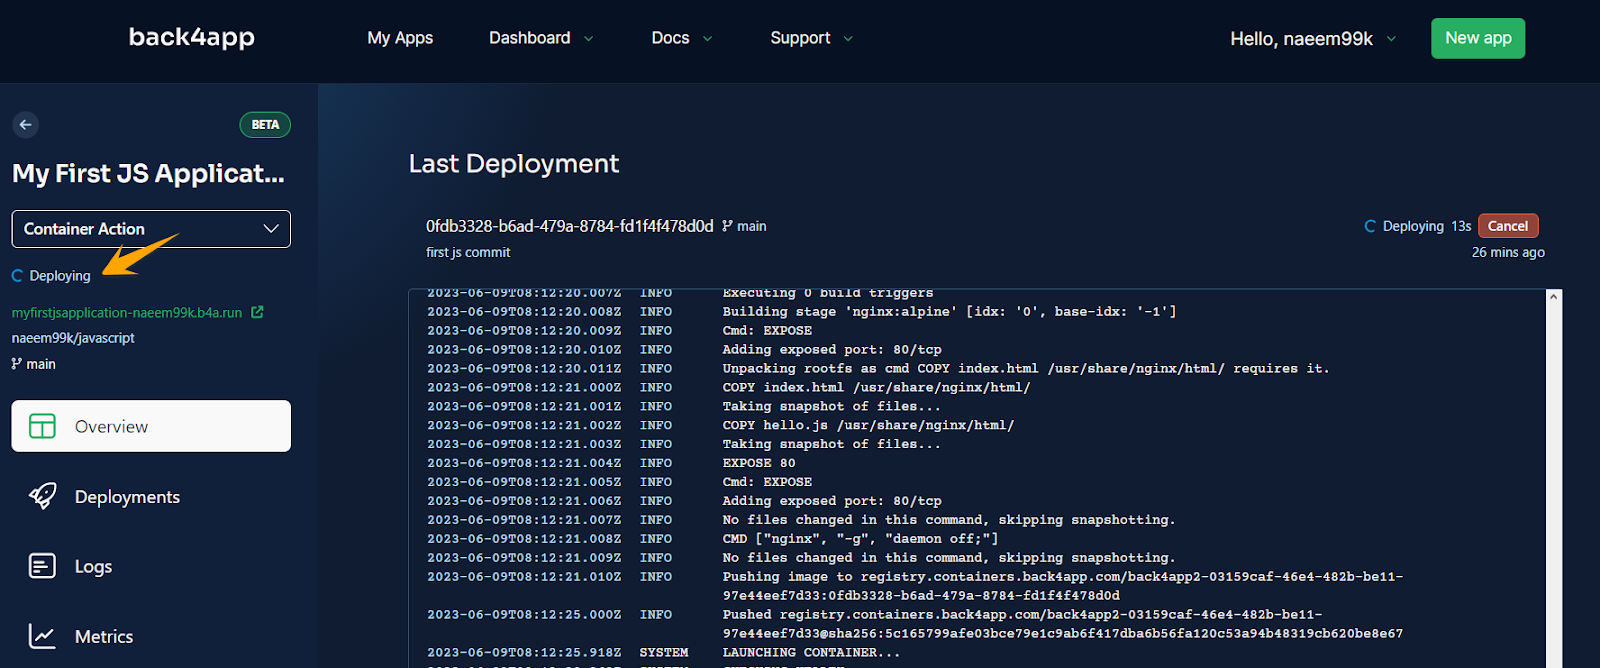The image size is (1600, 668).
Task: Click the SYSTEM label in log
Action: (664, 653)
